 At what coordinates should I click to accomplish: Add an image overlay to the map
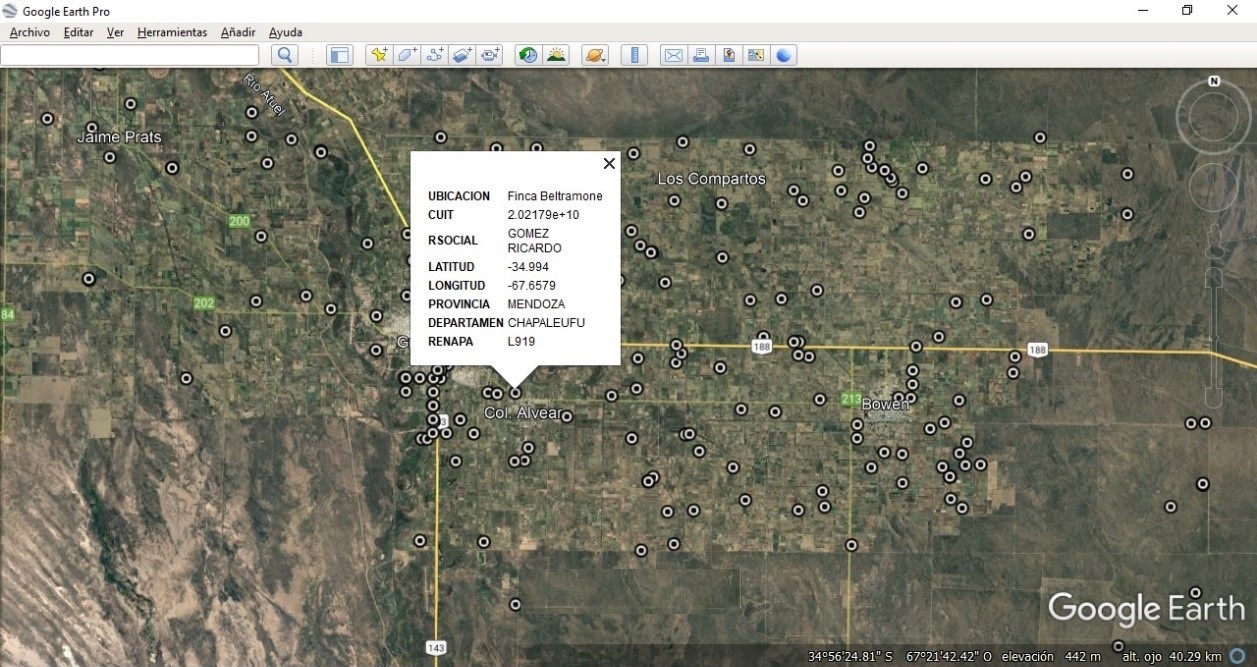click(x=461, y=55)
